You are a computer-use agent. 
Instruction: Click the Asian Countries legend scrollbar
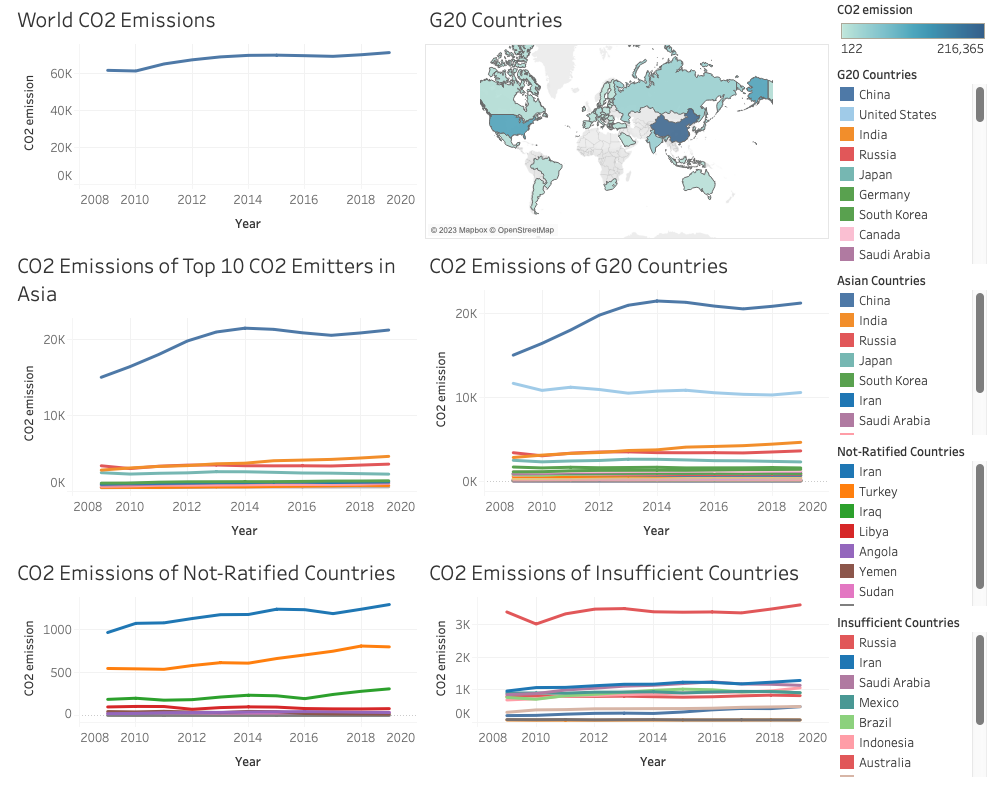pyautogui.click(x=979, y=343)
